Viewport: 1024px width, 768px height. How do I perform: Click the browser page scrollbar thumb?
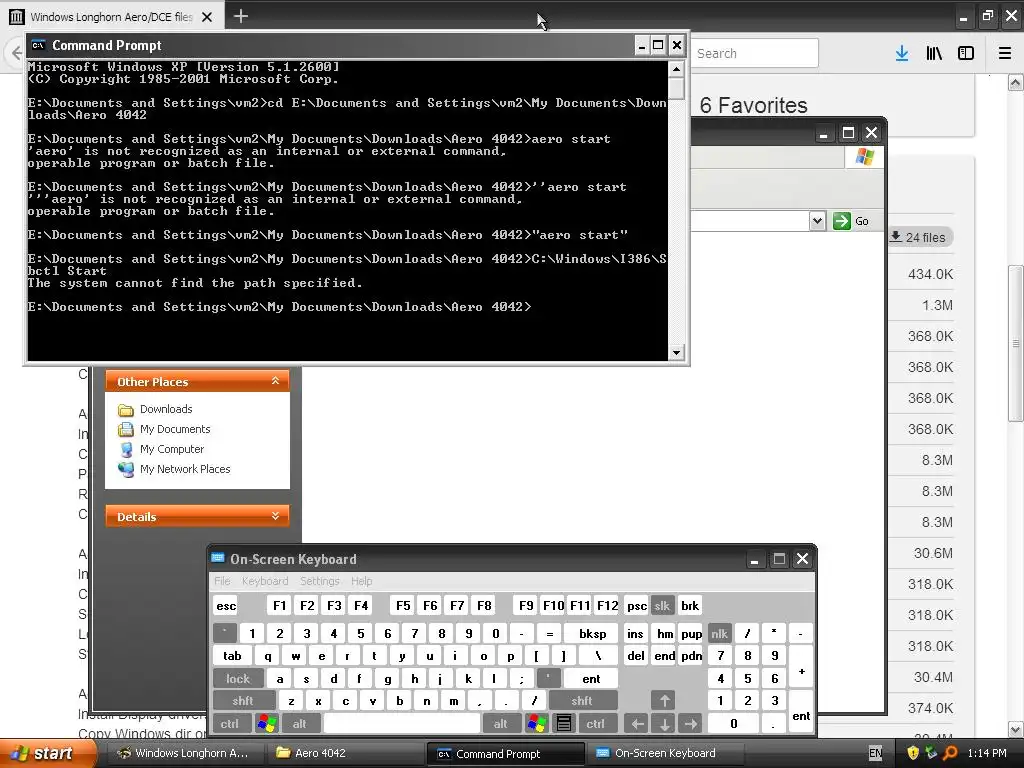[x=1016, y=343]
